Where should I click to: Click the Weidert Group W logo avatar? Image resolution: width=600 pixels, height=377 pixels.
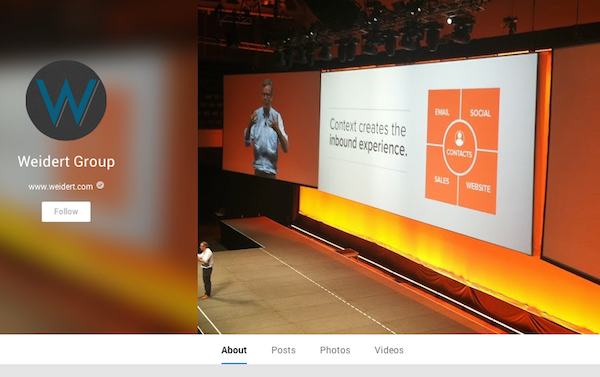pos(66,100)
